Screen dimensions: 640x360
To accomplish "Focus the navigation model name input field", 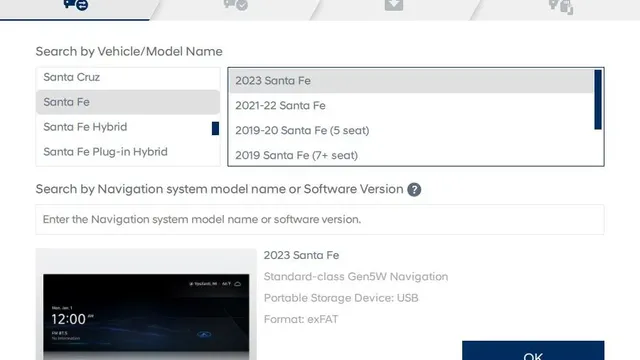I will click(x=320, y=220).
